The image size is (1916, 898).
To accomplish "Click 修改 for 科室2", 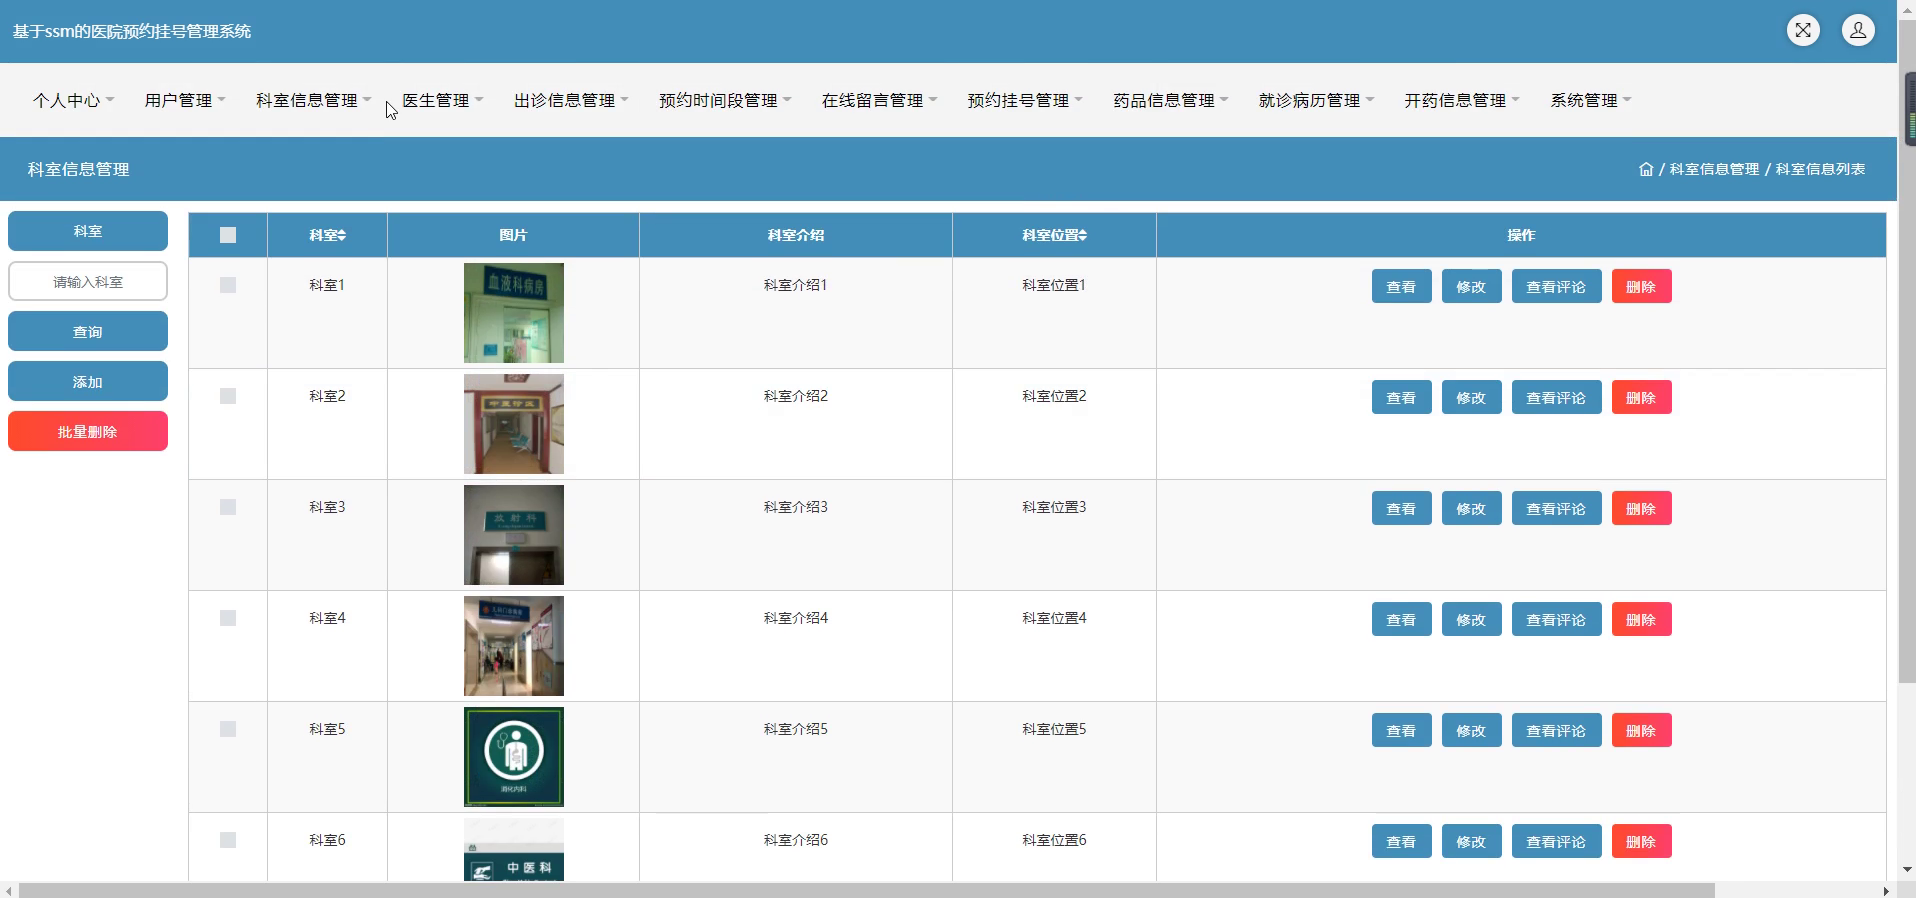I will (1471, 397).
